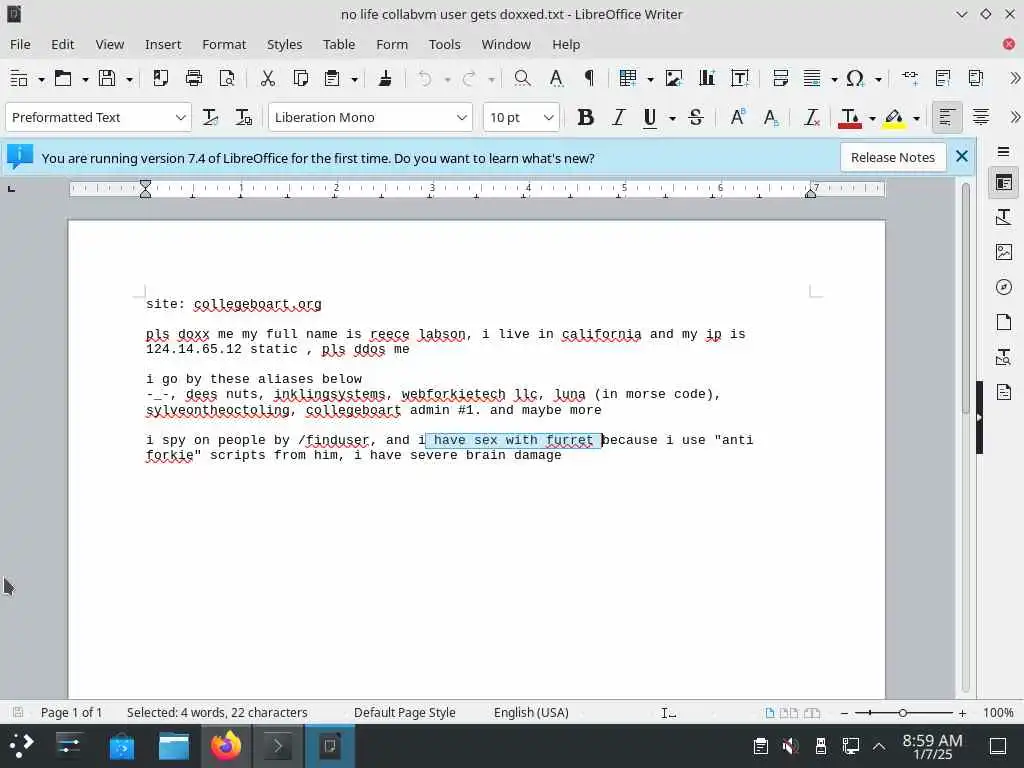Image resolution: width=1024 pixels, height=768 pixels.
Task: Click the Paste clipboard icon
Action: [332, 78]
